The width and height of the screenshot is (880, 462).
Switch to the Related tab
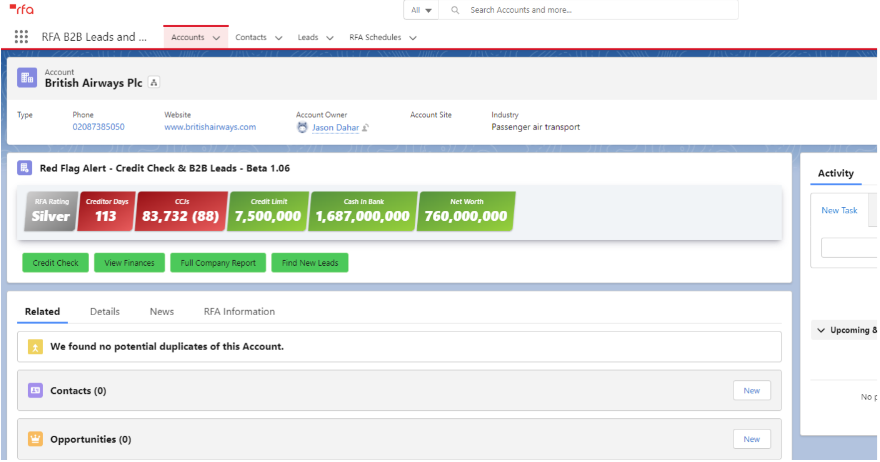(x=42, y=312)
